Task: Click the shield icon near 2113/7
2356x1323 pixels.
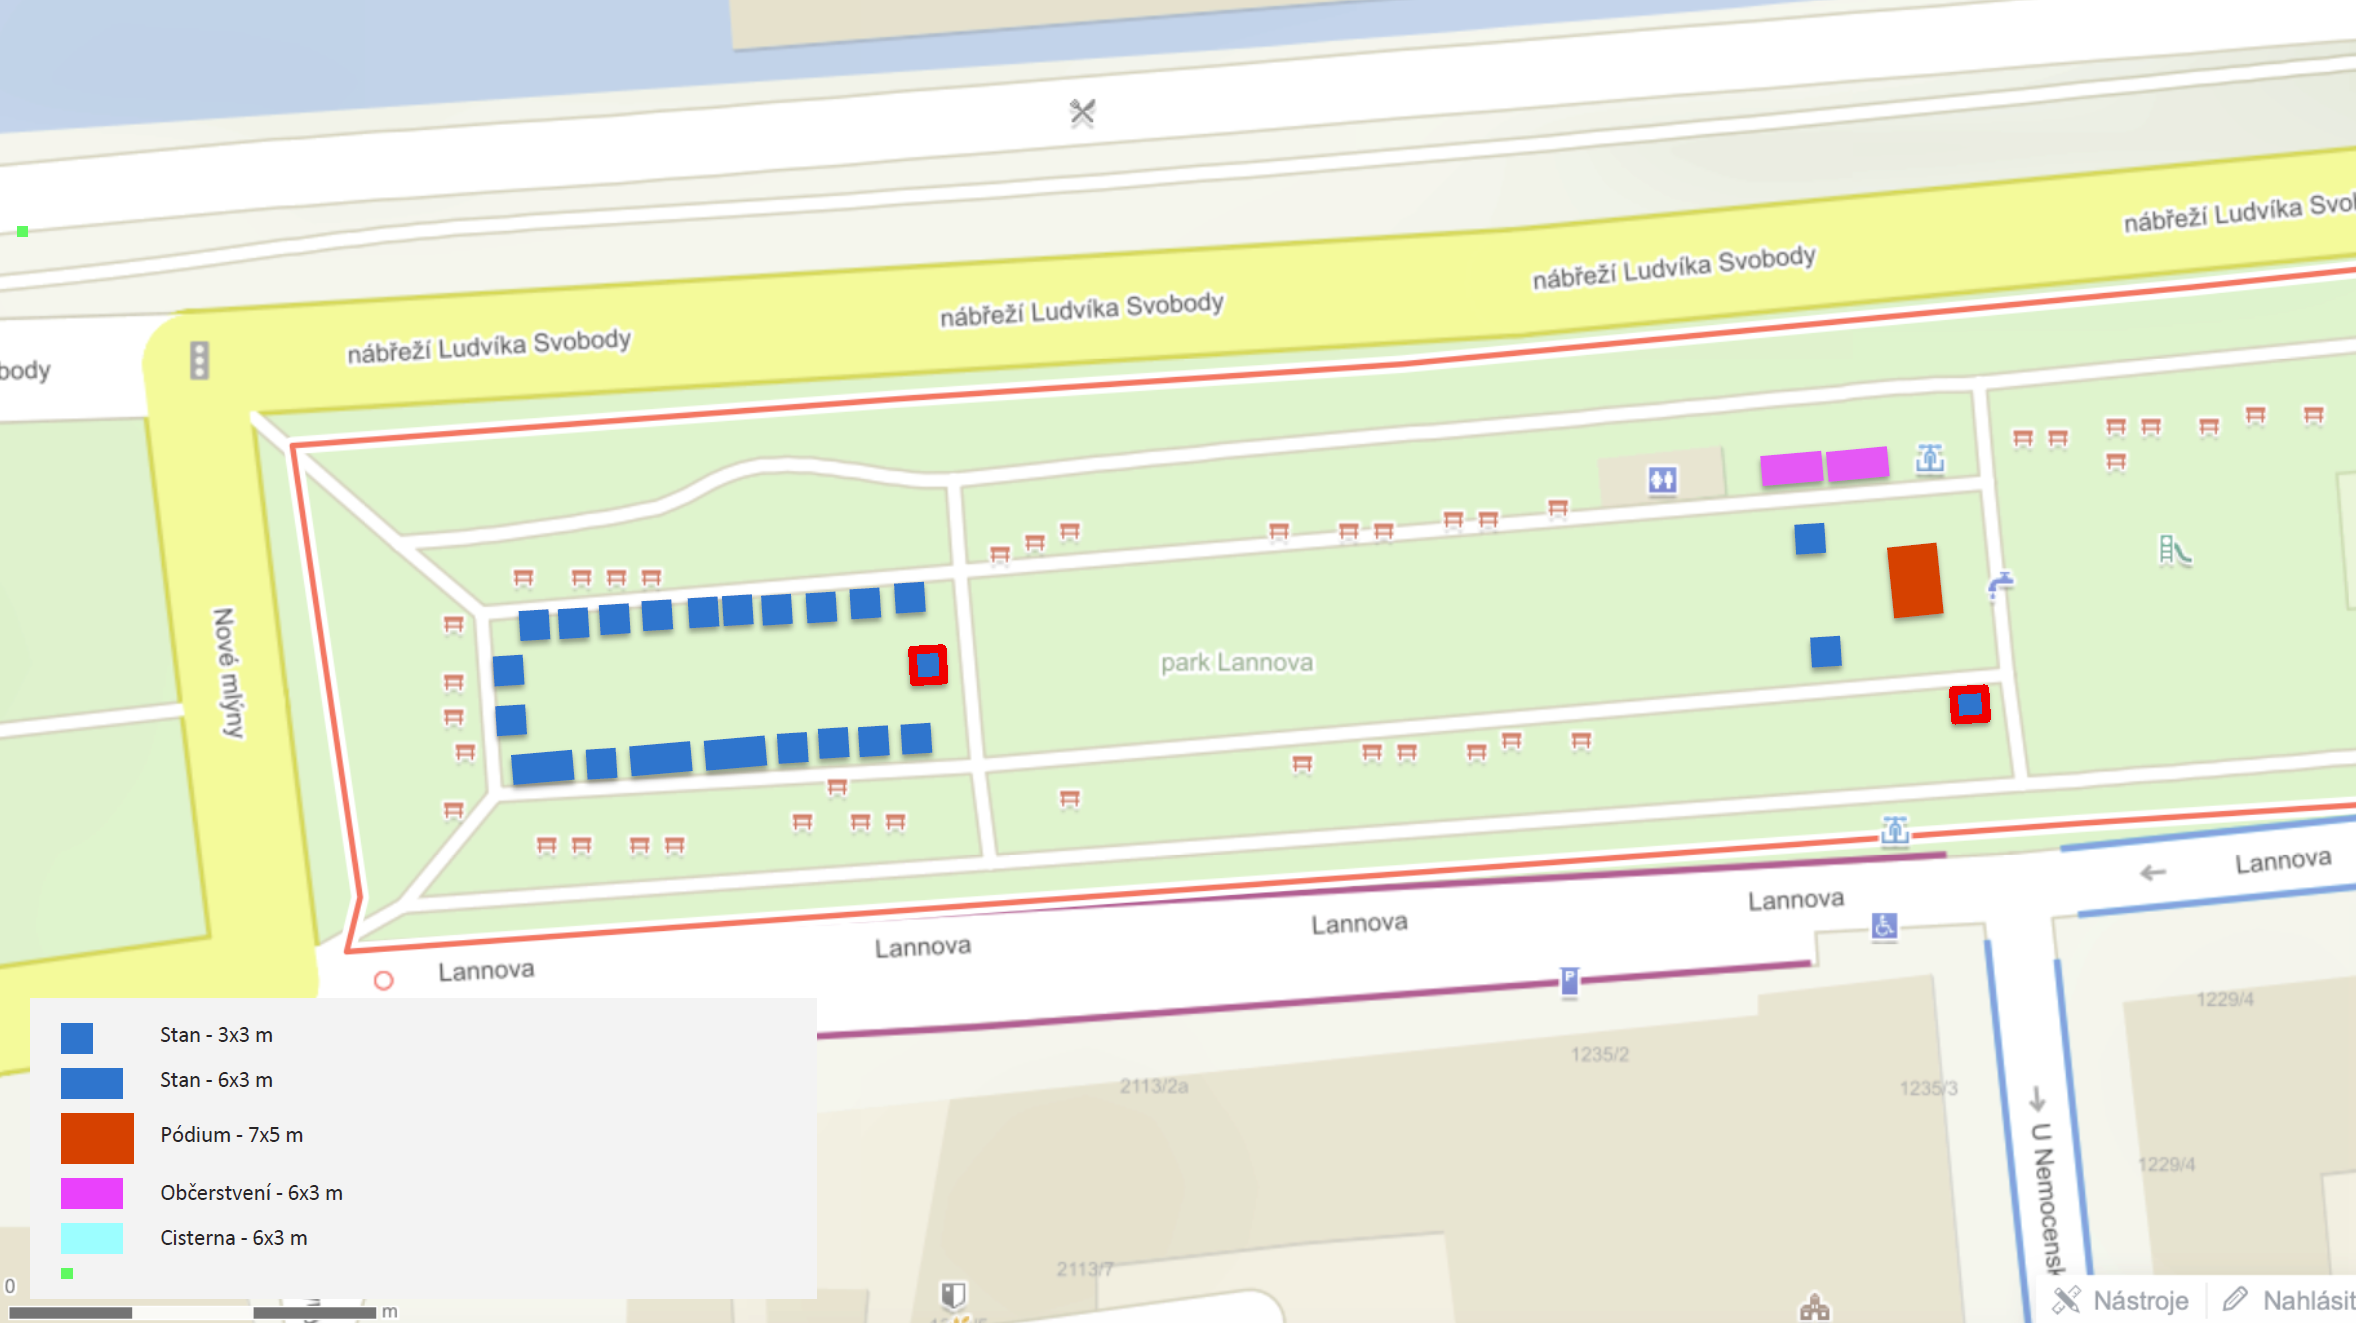Action: (x=953, y=1295)
